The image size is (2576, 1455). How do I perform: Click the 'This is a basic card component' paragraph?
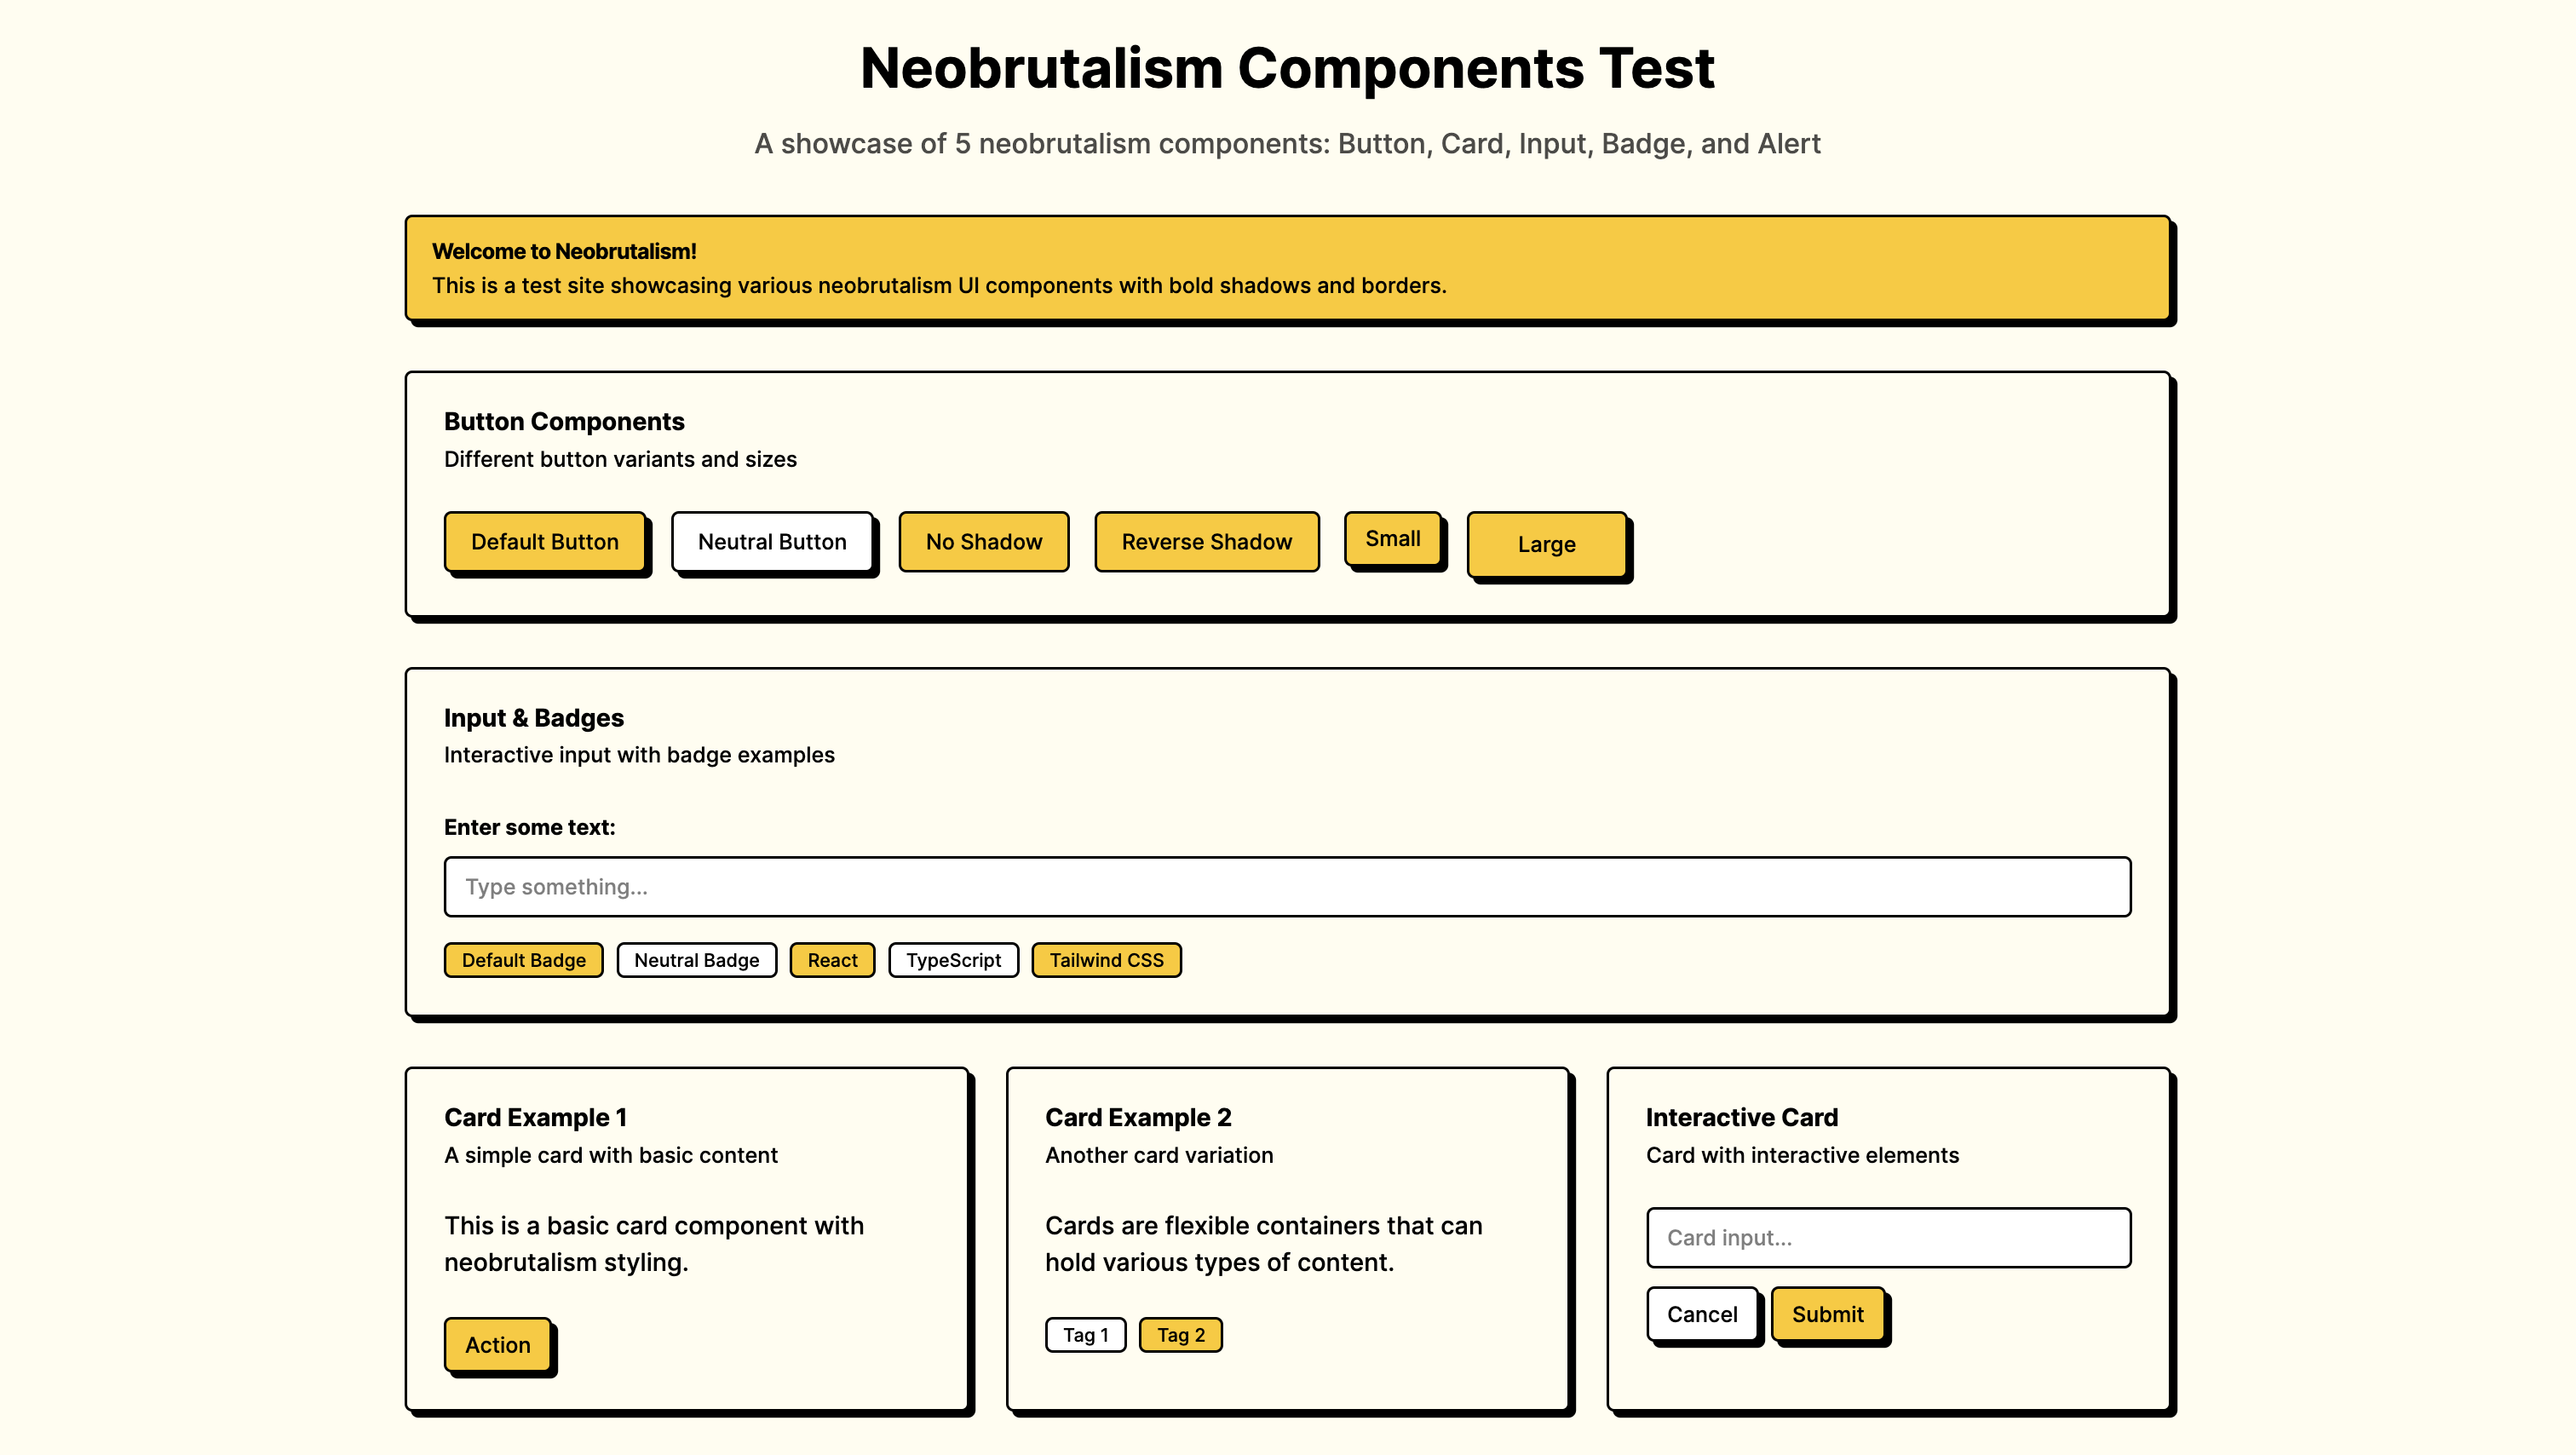click(654, 1243)
